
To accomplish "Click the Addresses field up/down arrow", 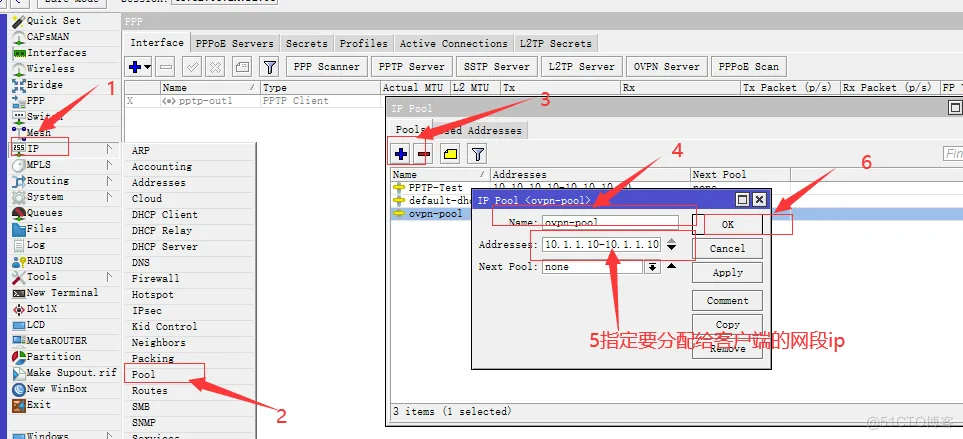I will 671,245.
